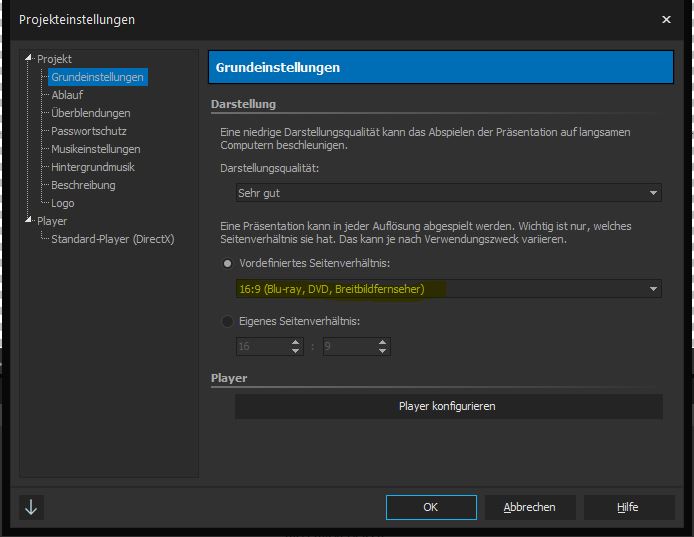Select the Eigenes Seitenverhältnis radio button
The width and height of the screenshot is (694, 537).
click(228, 321)
